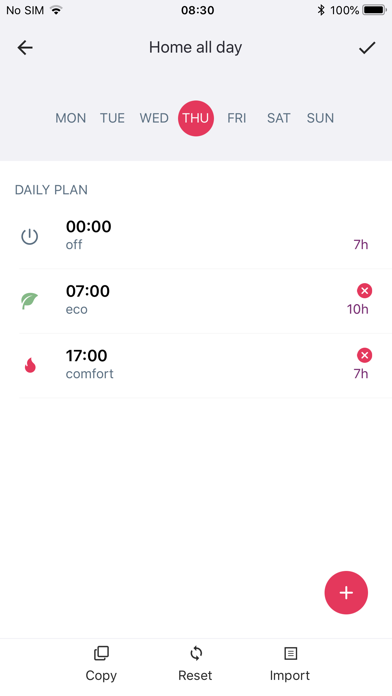Tap the Copy icon in bottom bar

[x=101, y=653]
